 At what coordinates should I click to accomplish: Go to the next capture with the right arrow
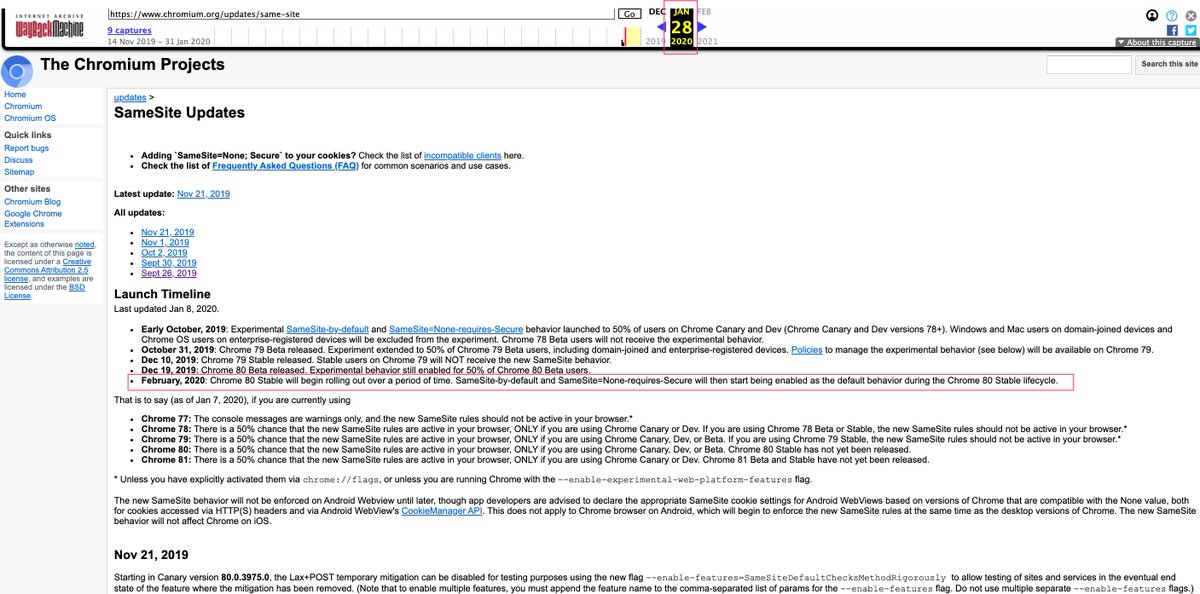[x=701, y=26]
